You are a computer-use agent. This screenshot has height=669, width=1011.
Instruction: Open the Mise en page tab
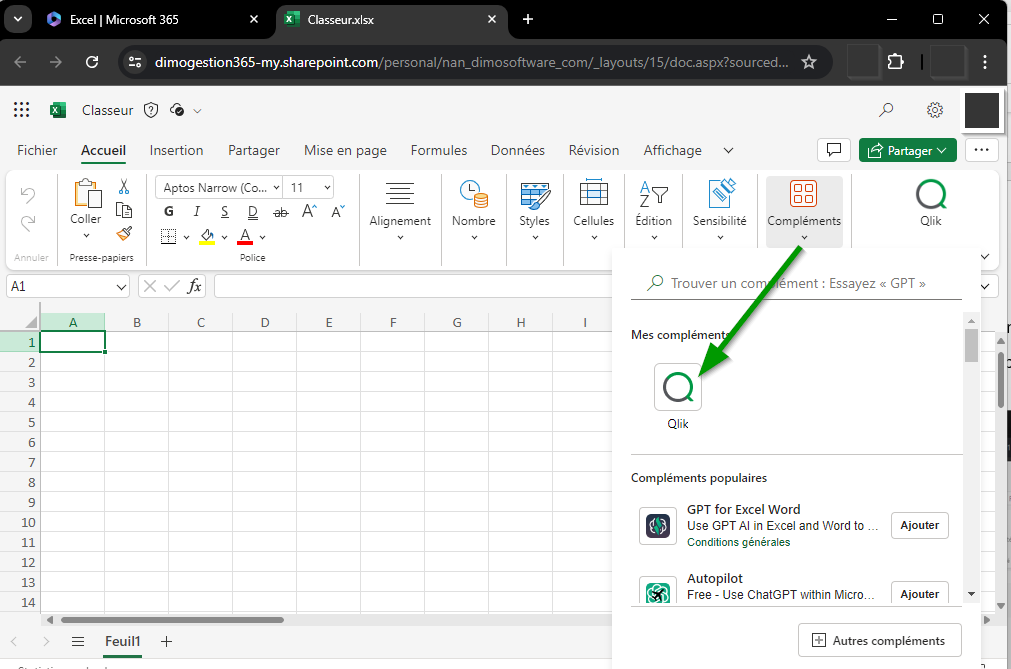(x=346, y=150)
